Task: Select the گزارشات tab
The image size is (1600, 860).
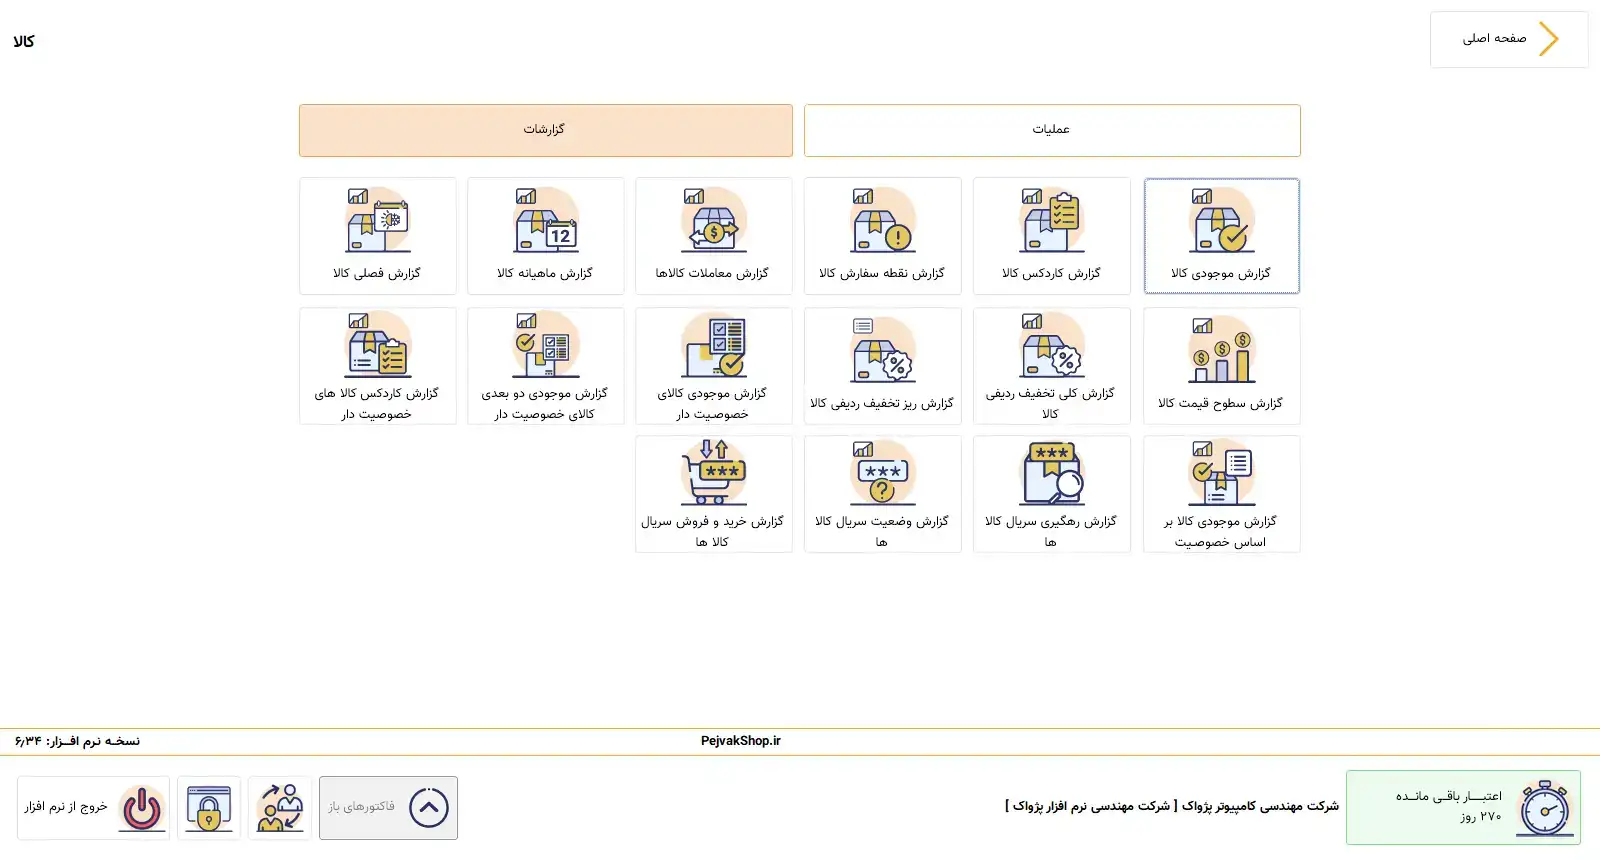Action: pyautogui.click(x=545, y=130)
